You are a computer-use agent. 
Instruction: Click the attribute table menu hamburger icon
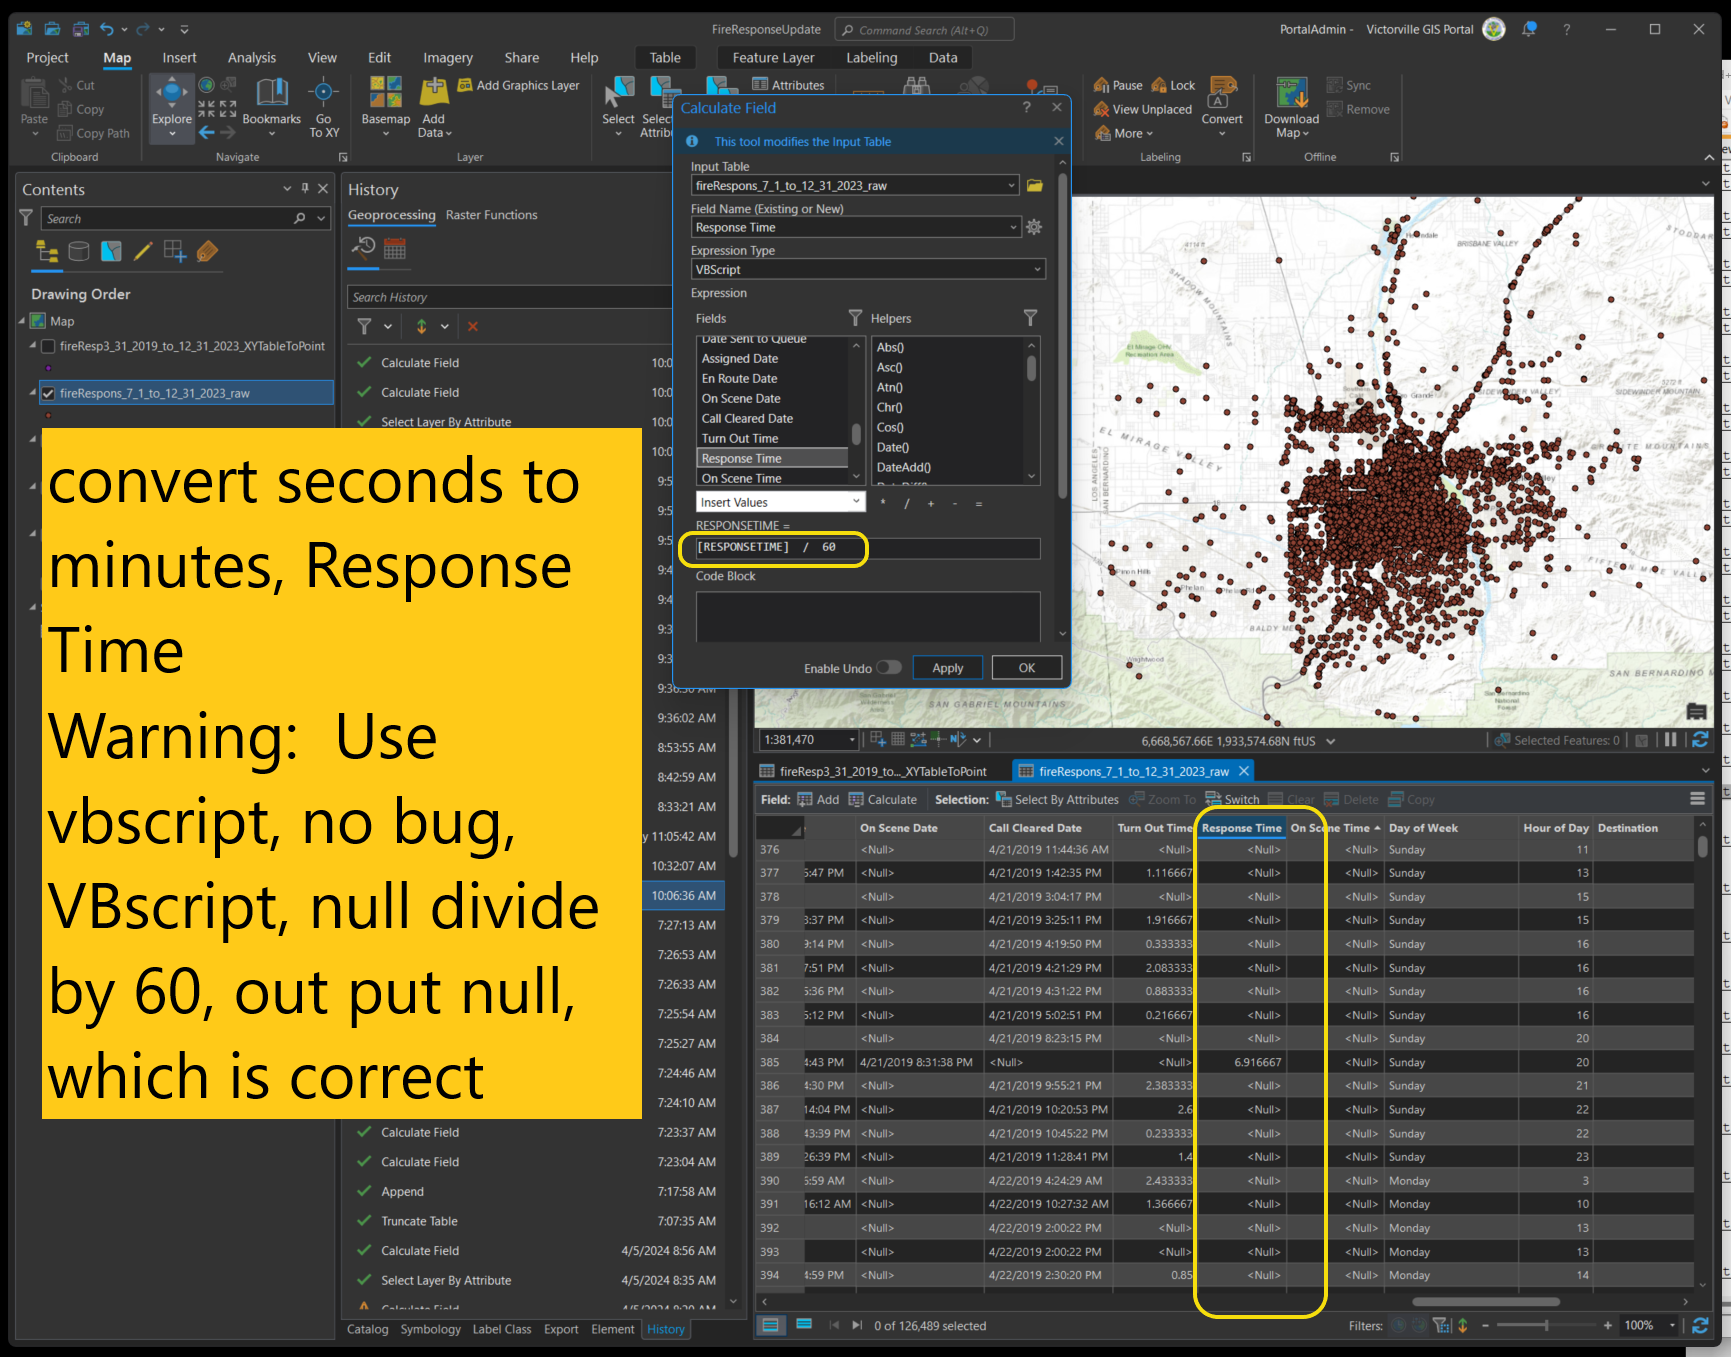(x=1697, y=799)
